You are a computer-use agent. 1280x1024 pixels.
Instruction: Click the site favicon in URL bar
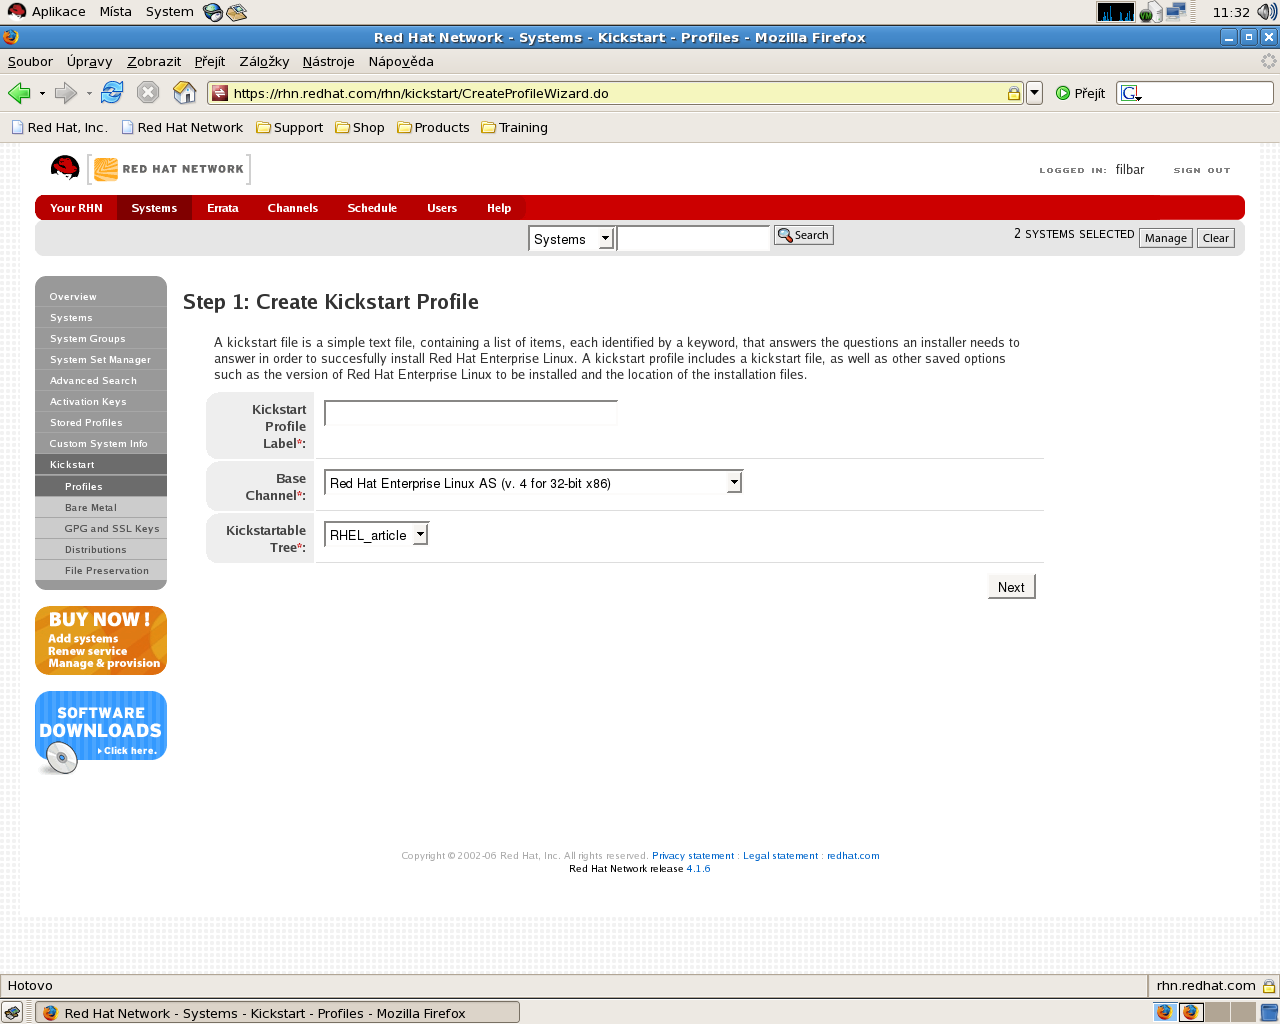[220, 93]
